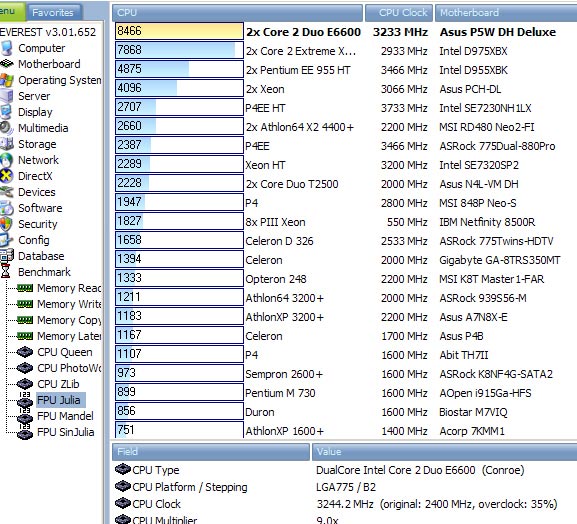The image size is (577, 524).
Task: Click the Memory Read RAM module icon
Action: (25, 288)
